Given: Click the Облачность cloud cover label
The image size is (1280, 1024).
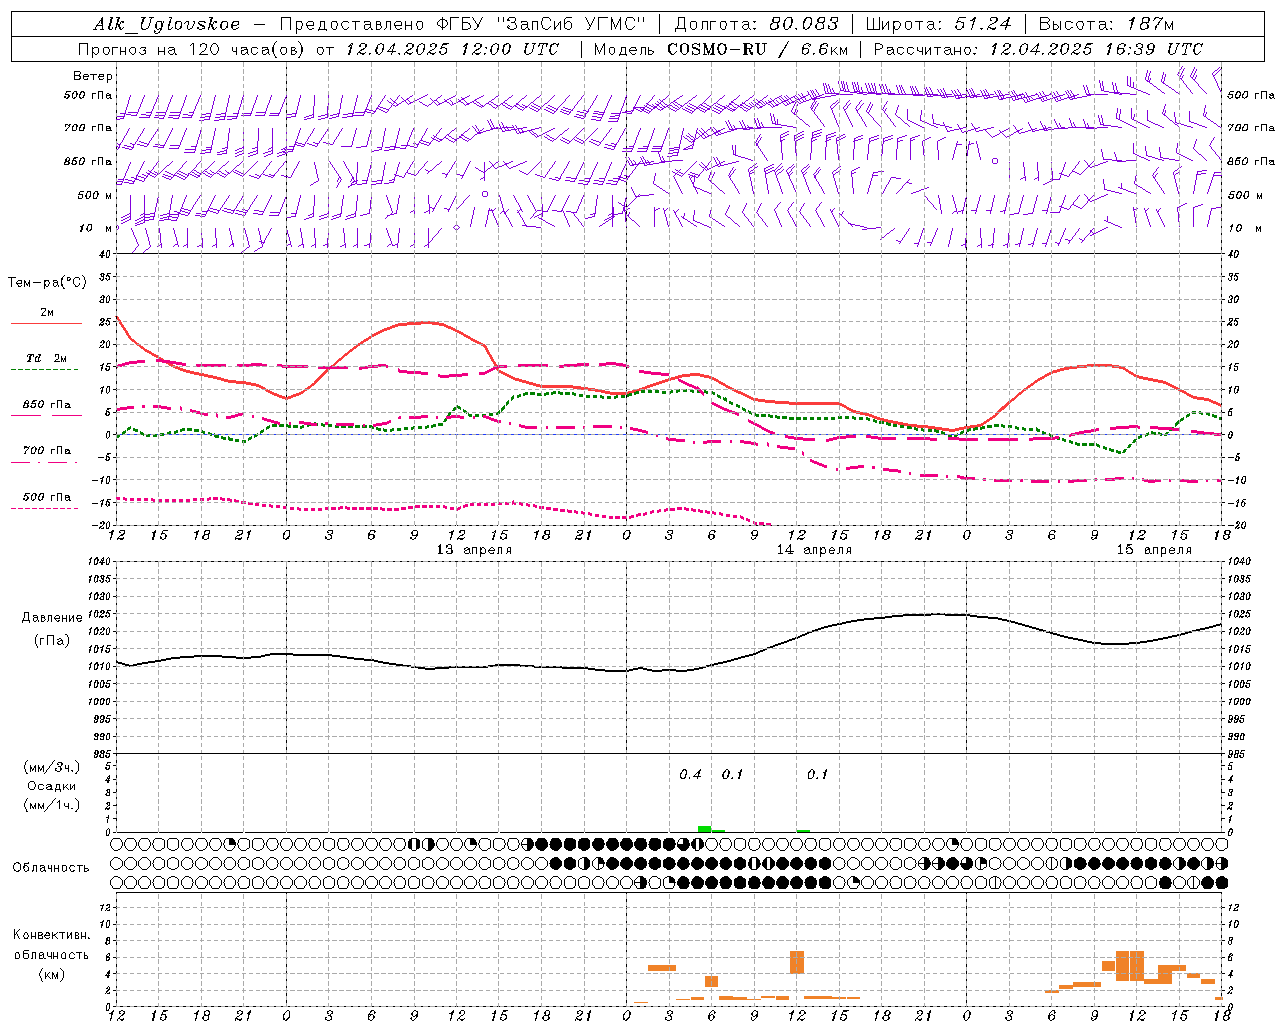Looking at the screenshot, I should tap(51, 868).
